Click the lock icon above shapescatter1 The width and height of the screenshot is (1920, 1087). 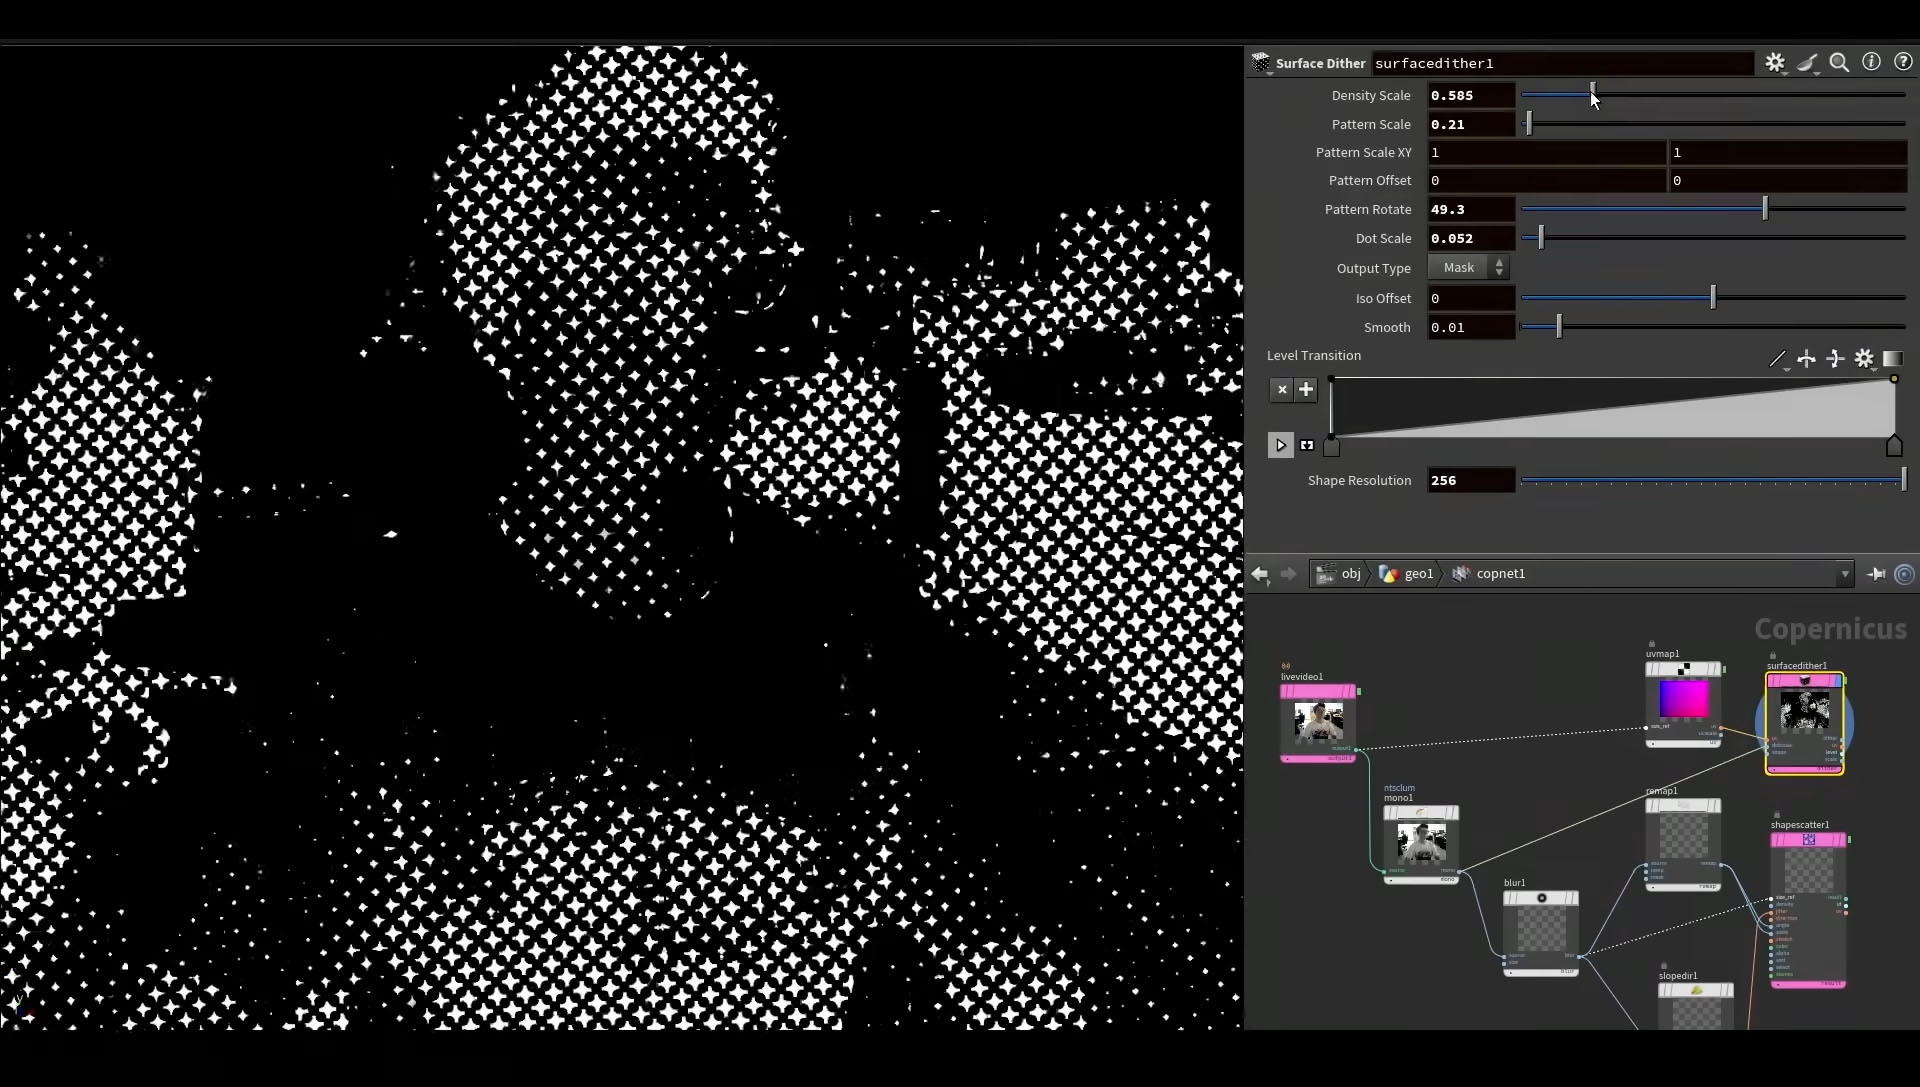point(1777,815)
